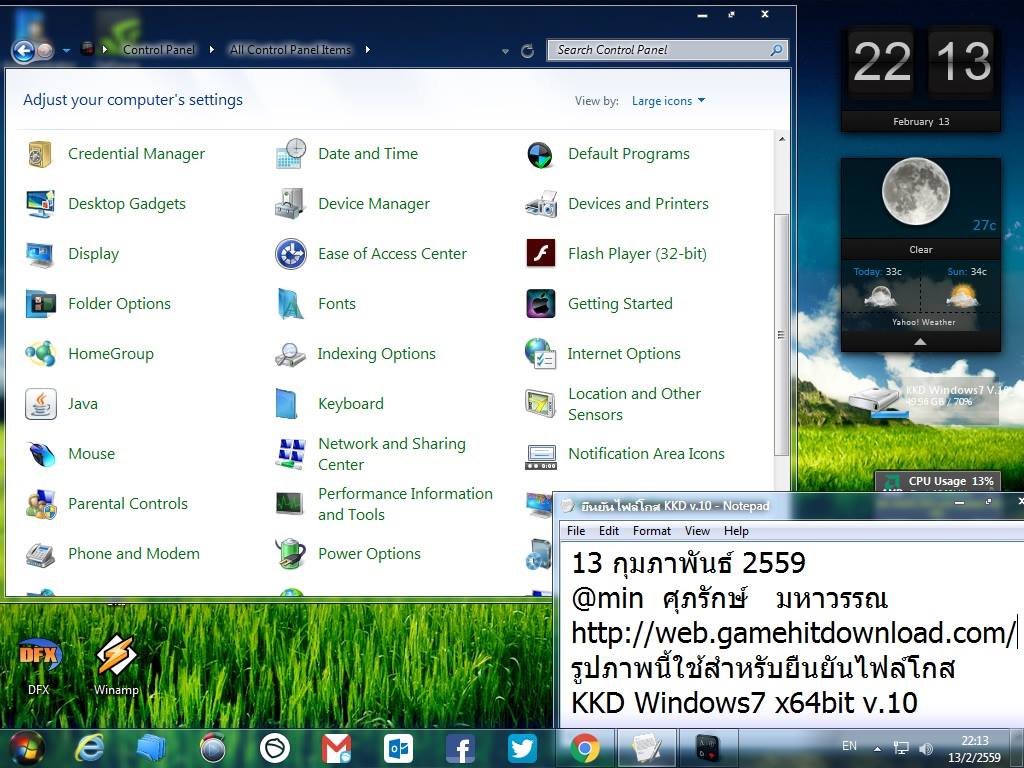
Task: Open the volume speaker tray icon
Action: point(926,749)
